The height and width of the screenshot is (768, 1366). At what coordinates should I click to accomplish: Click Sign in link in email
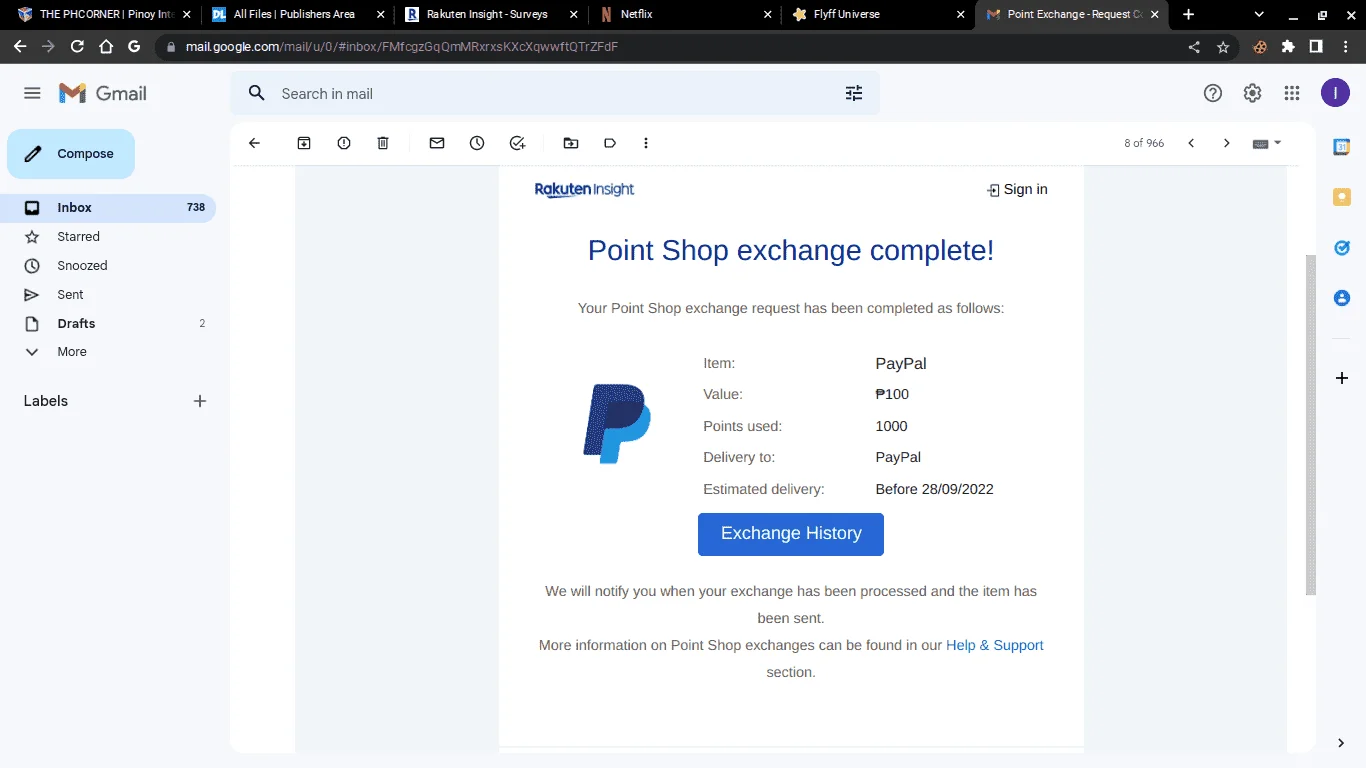coord(1017,189)
